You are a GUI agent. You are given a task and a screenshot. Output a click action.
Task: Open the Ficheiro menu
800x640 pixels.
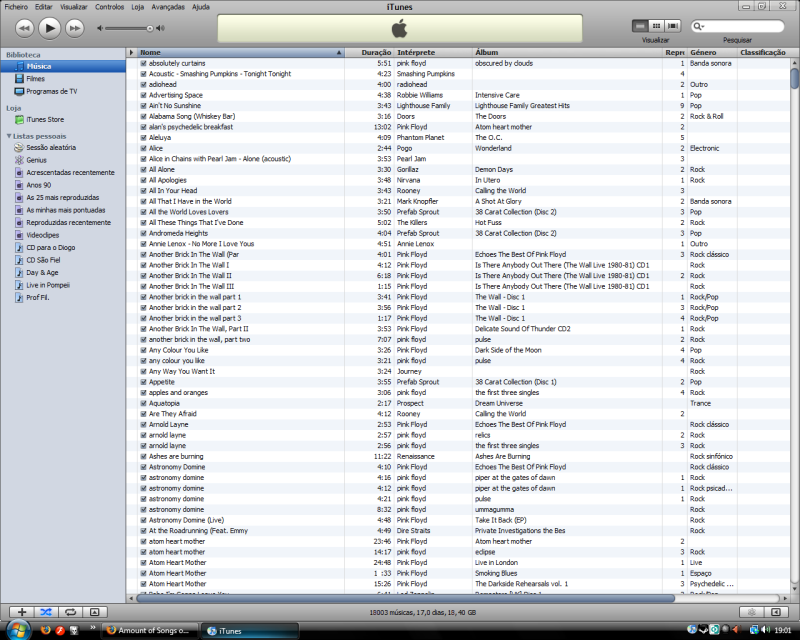coord(16,7)
